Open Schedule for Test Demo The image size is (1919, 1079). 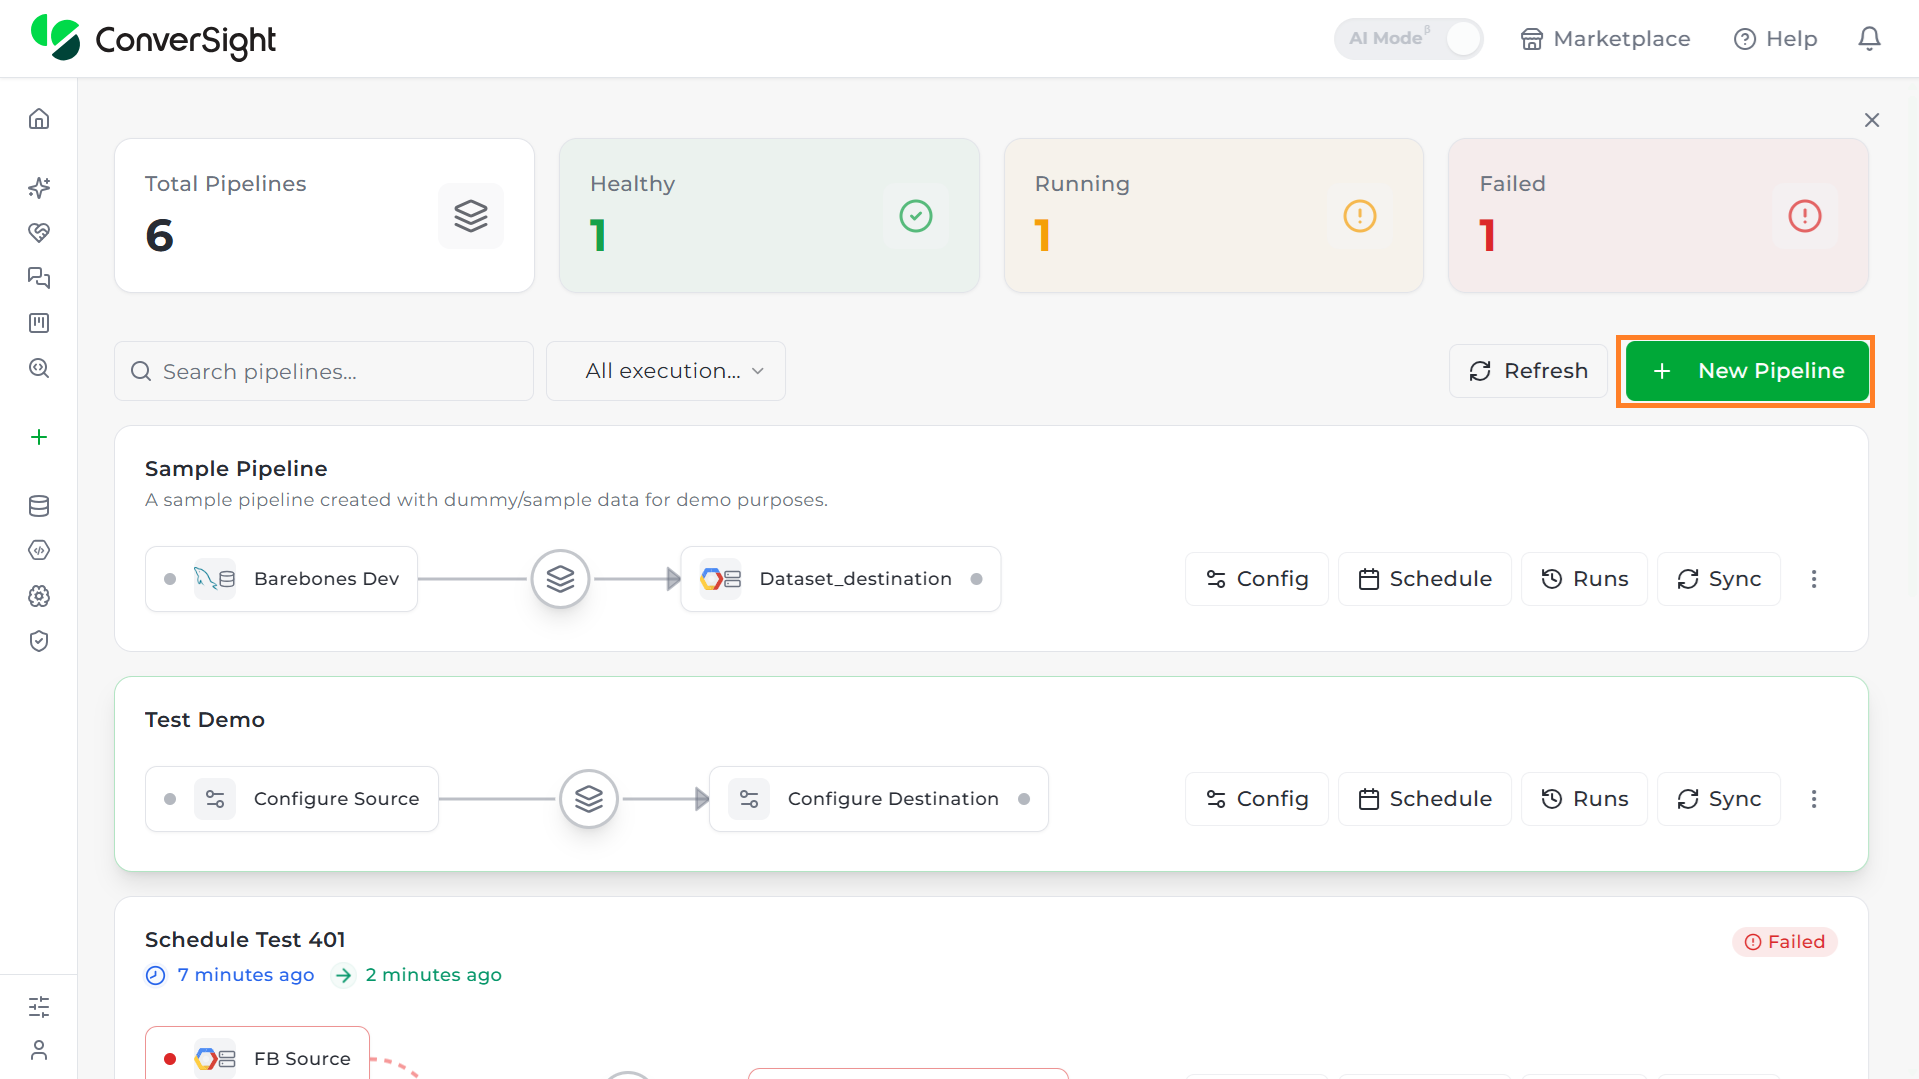click(x=1425, y=799)
